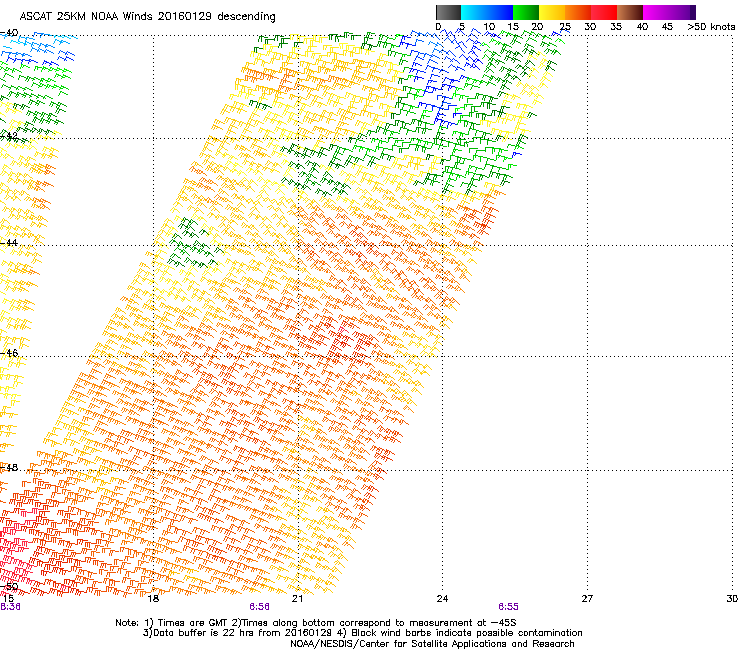The image size is (740, 650).
Task: Click the purple time label '8:56'
Action: [260, 607]
